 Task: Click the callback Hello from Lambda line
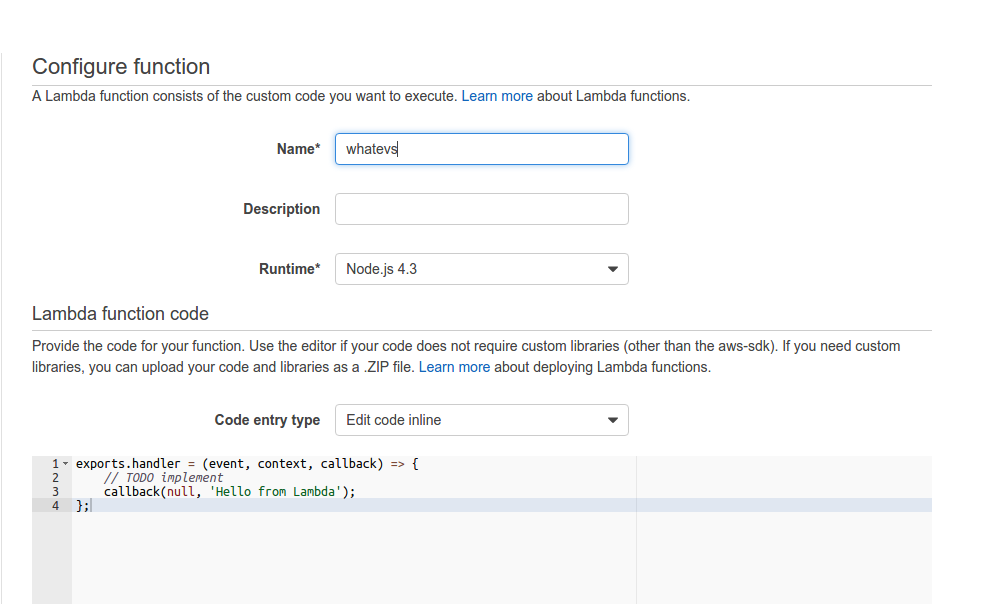click(230, 491)
